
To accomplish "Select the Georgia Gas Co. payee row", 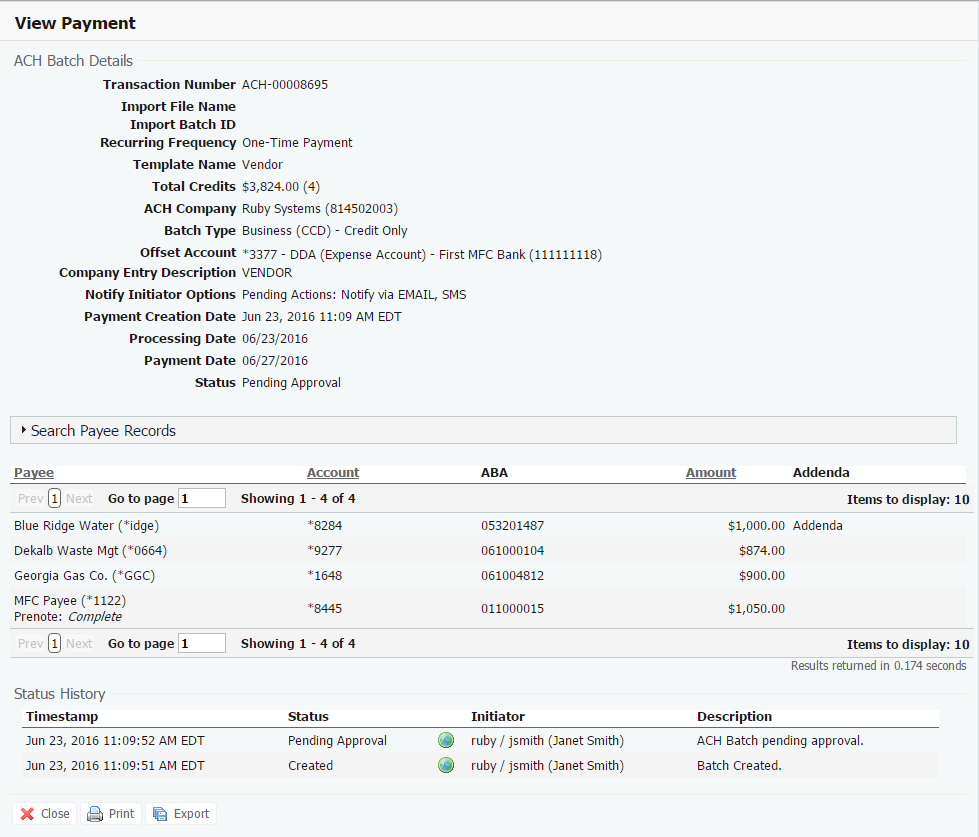I will [x=84, y=576].
